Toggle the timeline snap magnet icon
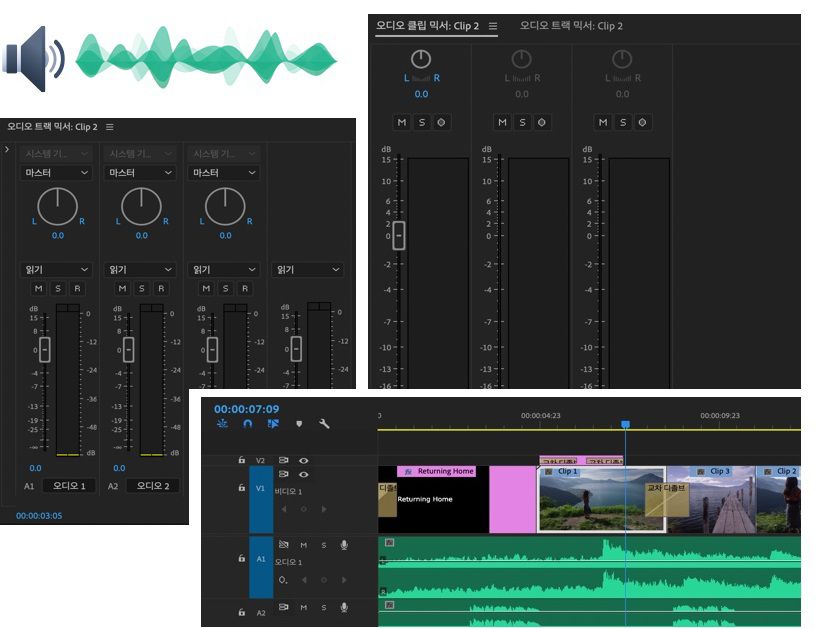The height and width of the screenshot is (629, 821). coord(248,424)
